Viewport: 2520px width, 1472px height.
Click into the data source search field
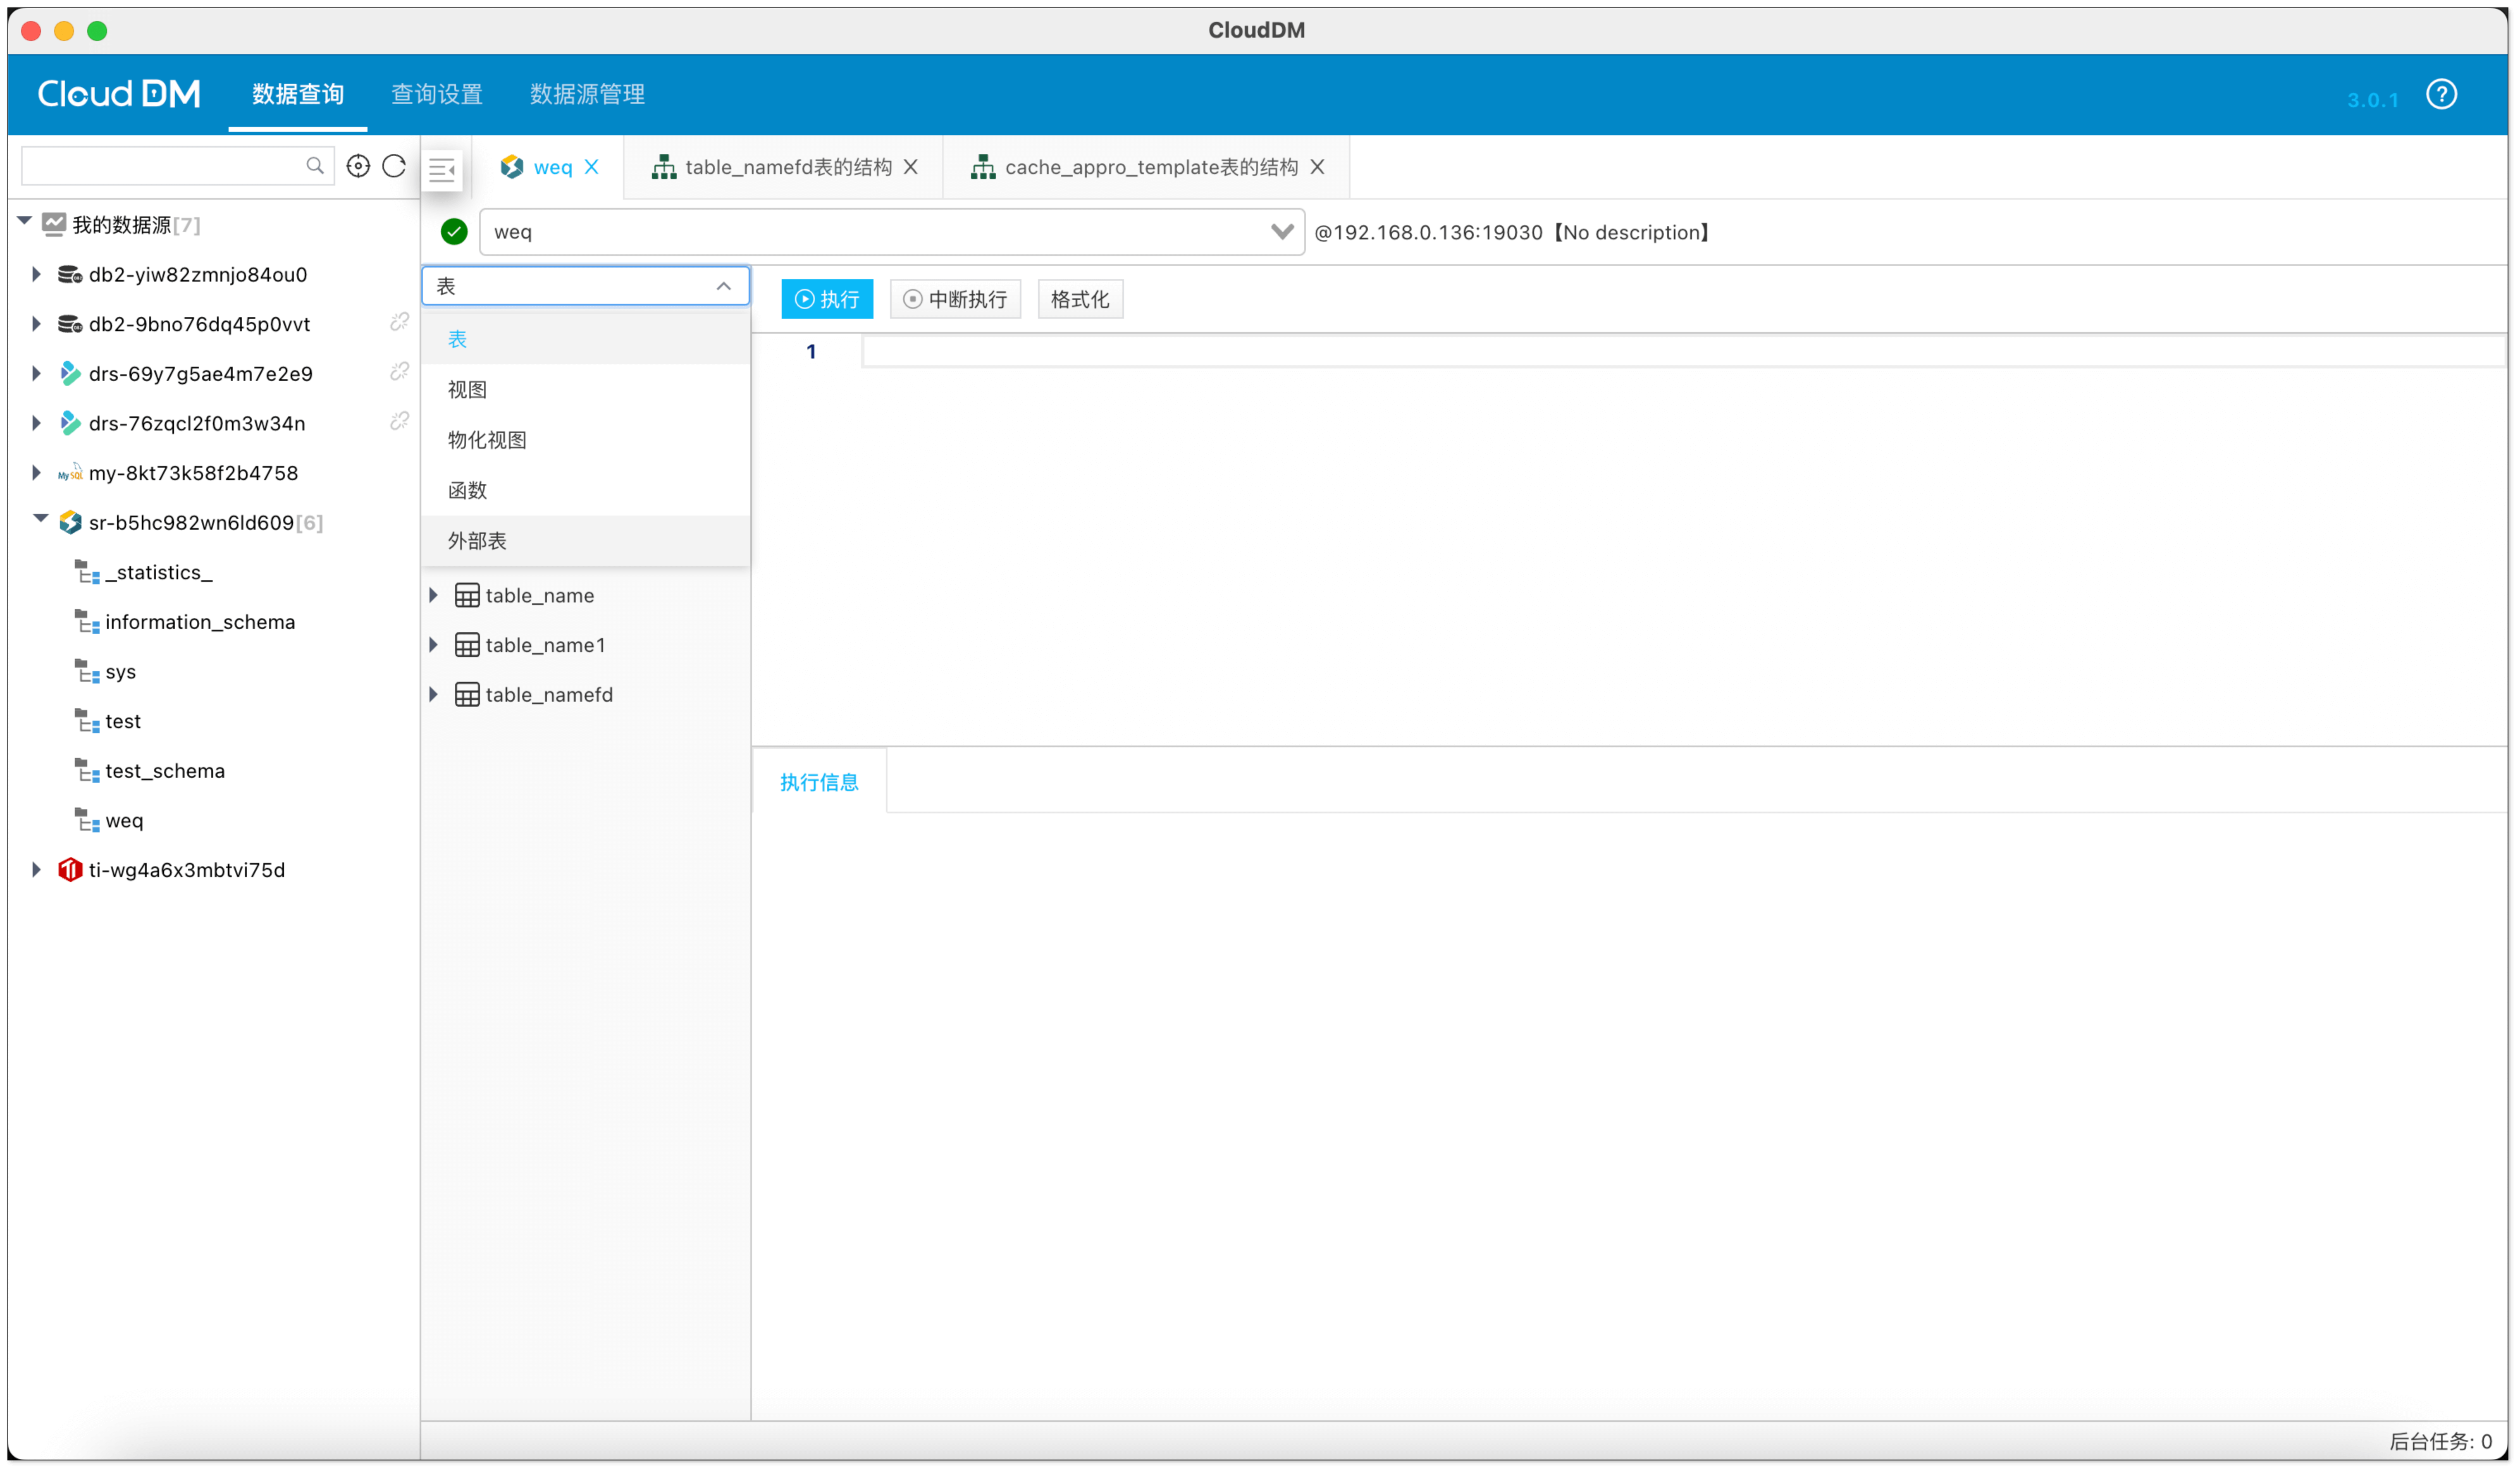pos(160,166)
